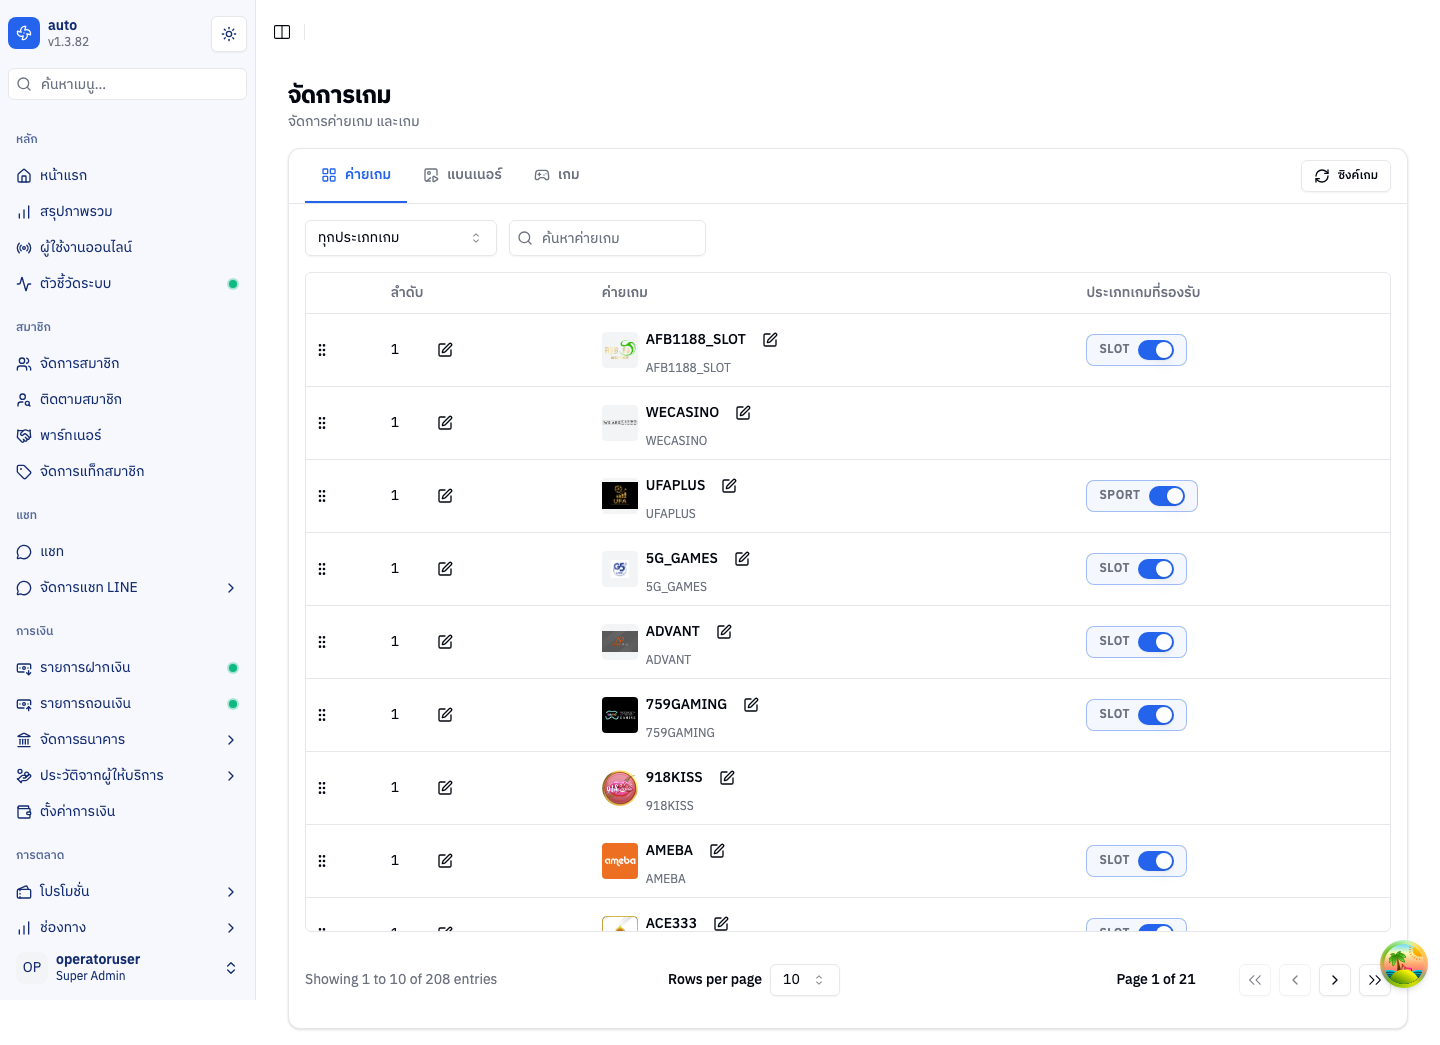Jump to the last page
Screen dimensions: 1440x1045
1375,980
